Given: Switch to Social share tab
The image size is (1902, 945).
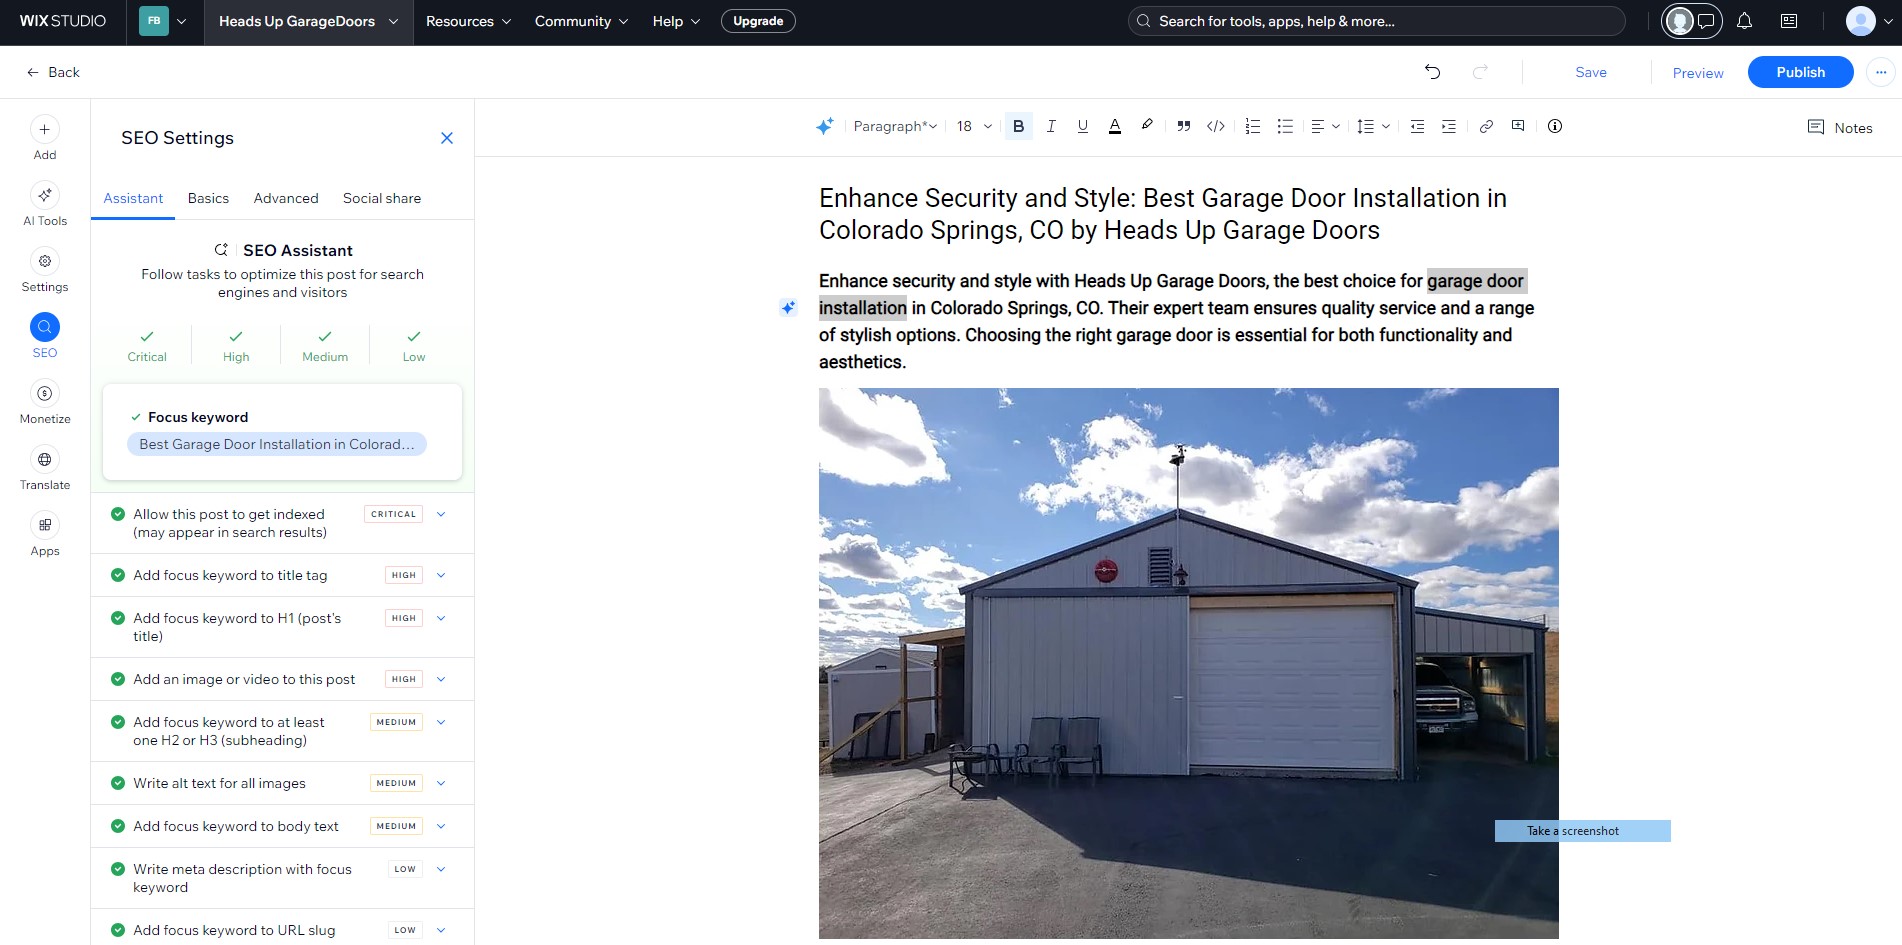Looking at the screenshot, I should pyautogui.click(x=382, y=198).
